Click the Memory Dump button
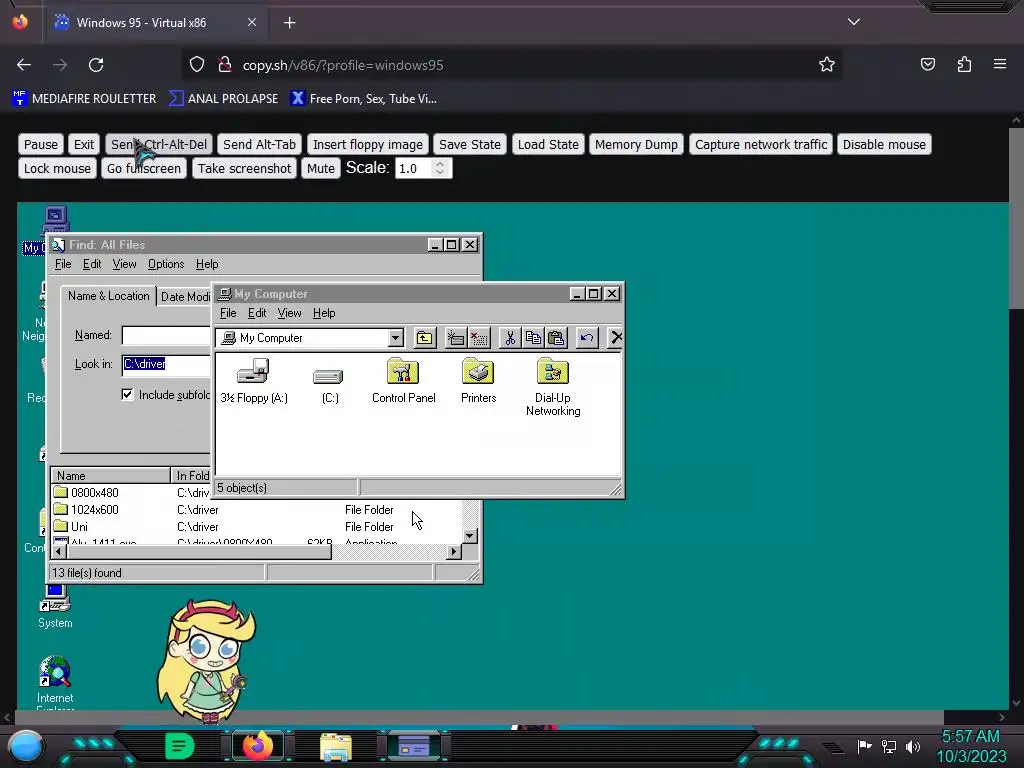Screen dimensions: 1024x768 click(x=636, y=144)
